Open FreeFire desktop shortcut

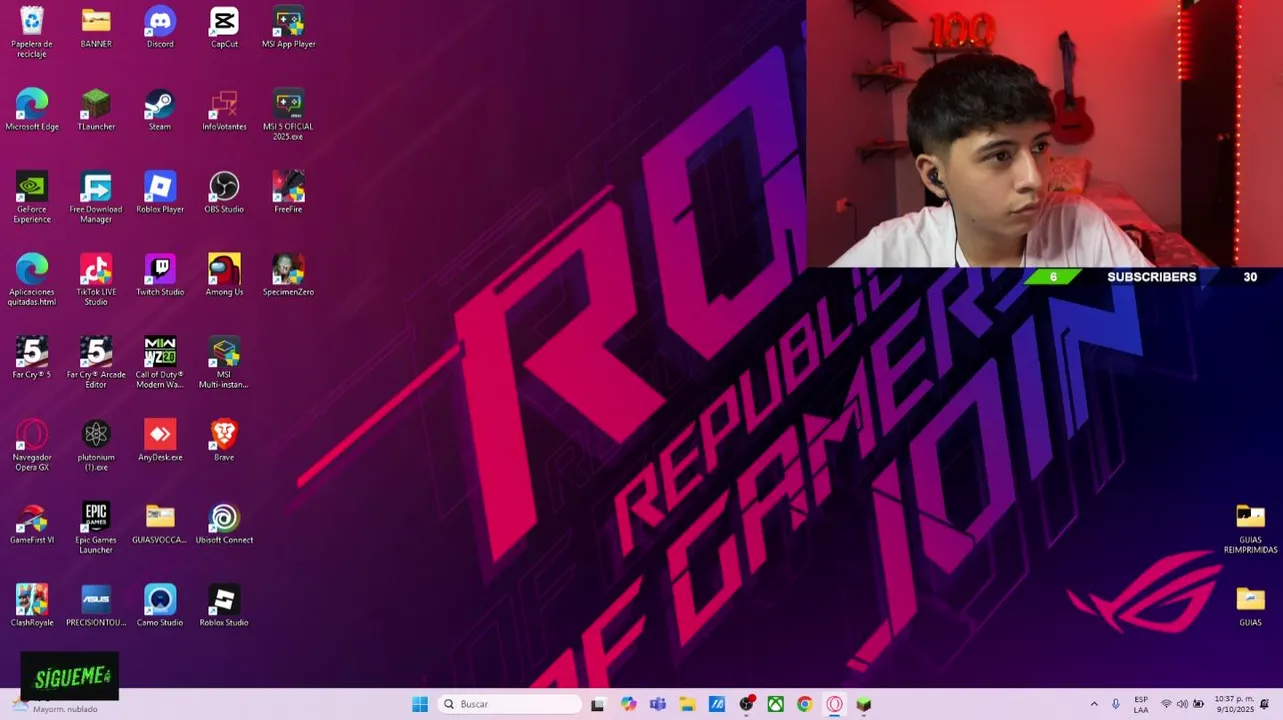pos(288,192)
